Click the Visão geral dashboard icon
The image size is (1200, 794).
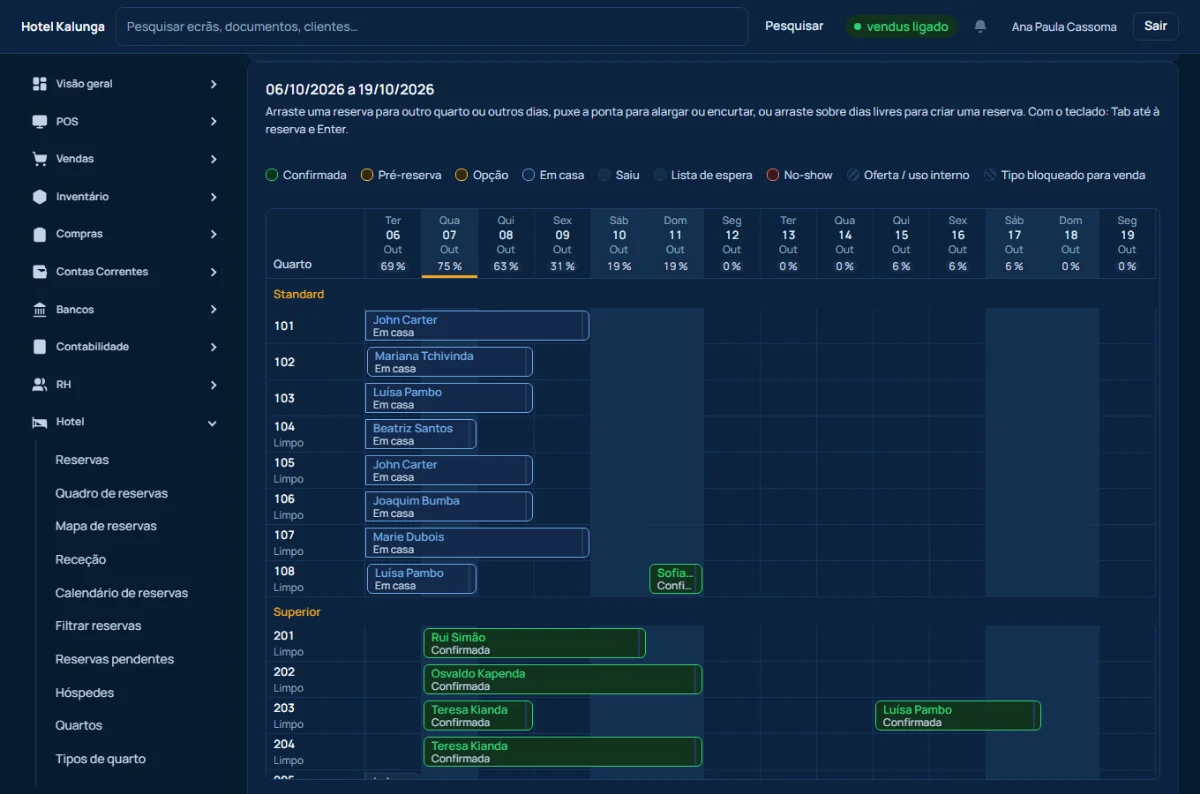(x=40, y=84)
